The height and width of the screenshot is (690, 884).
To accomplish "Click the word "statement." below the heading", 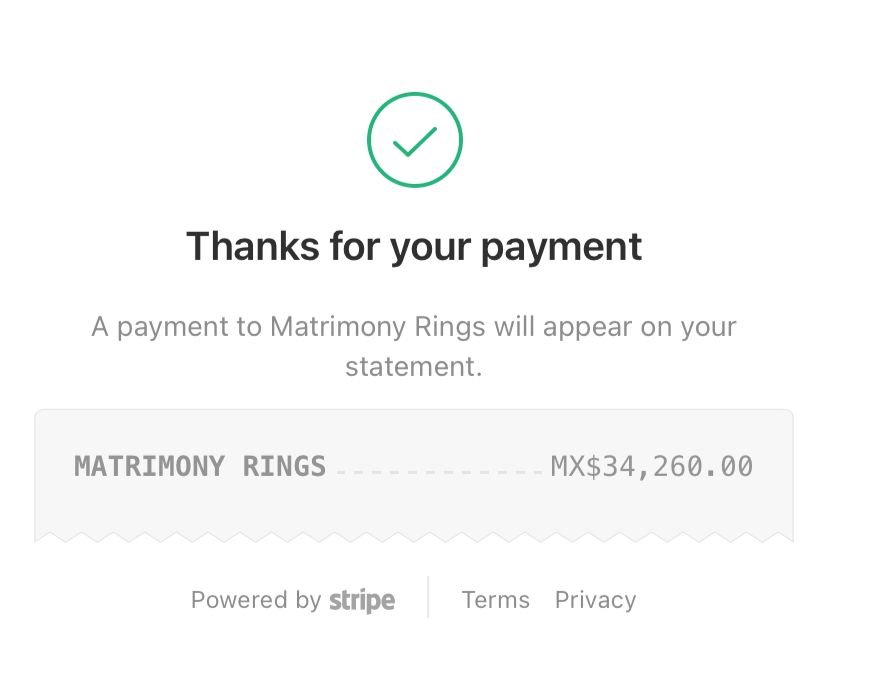I will coord(414,367).
